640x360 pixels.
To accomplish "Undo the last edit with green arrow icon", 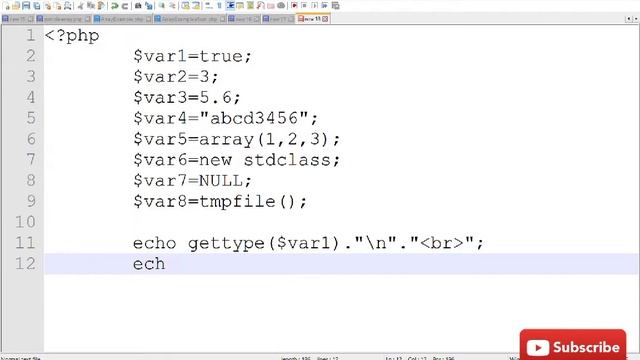I will [114, 6].
